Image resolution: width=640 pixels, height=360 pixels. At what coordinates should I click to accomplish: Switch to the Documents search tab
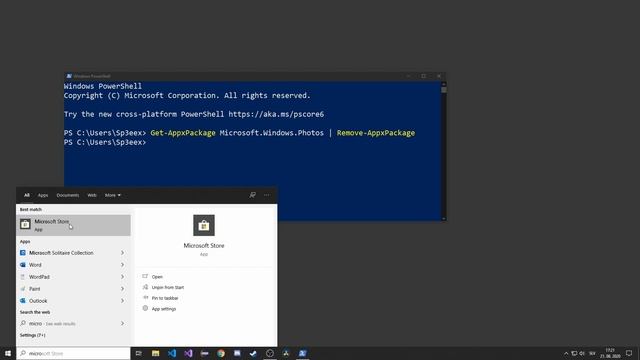pos(68,195)
